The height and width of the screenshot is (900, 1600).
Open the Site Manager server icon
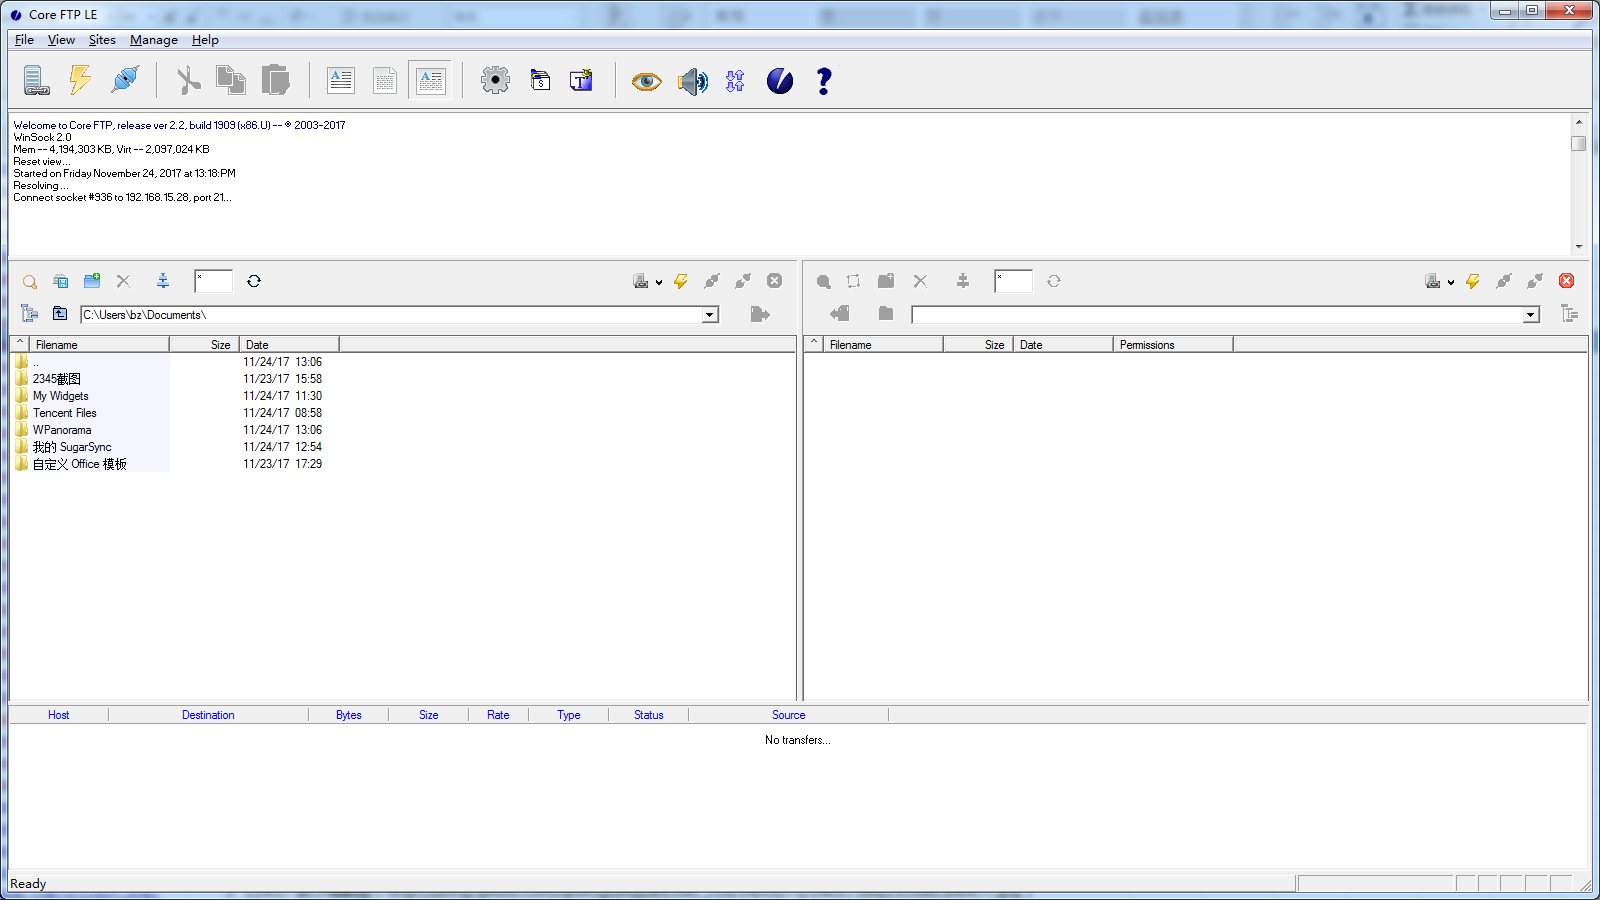pyautogui.click(x=37, y=80)
